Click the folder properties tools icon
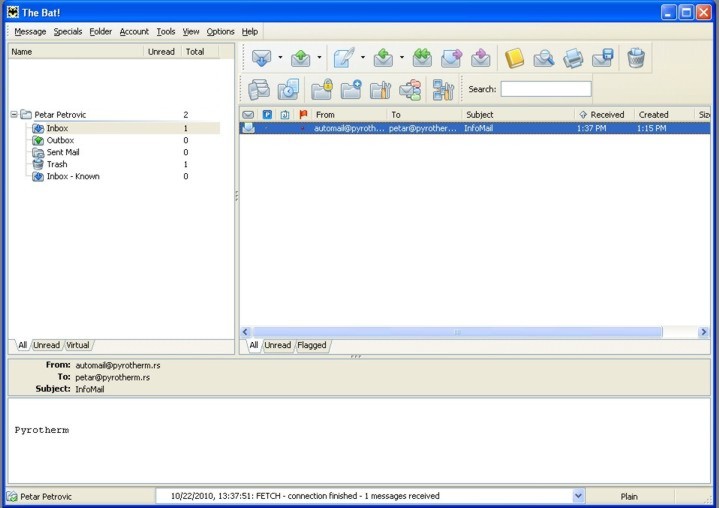The height and width of the screenshot is (508, 719). [x=380, y=90]
